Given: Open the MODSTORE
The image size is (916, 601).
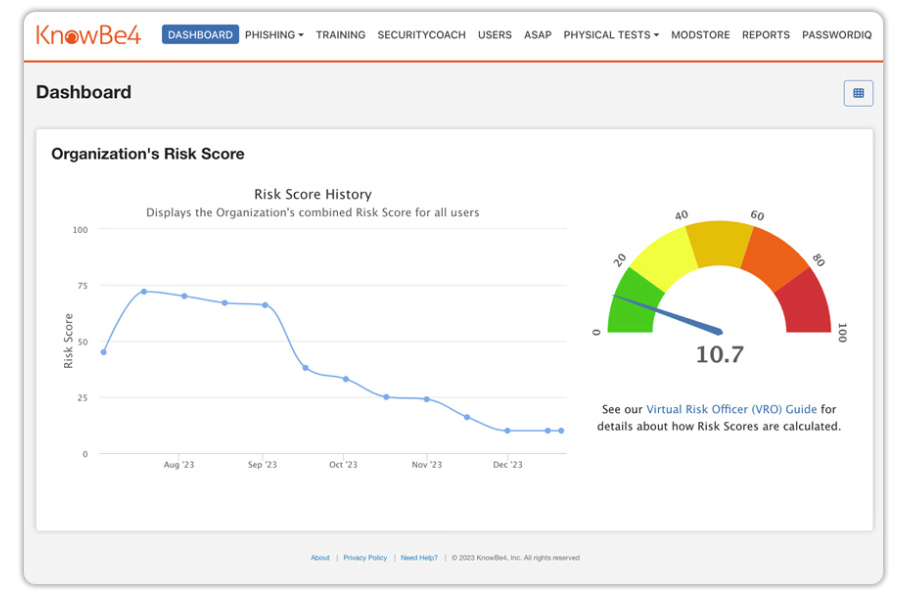Looking at the screenshot, I should [x=700, y=34].
